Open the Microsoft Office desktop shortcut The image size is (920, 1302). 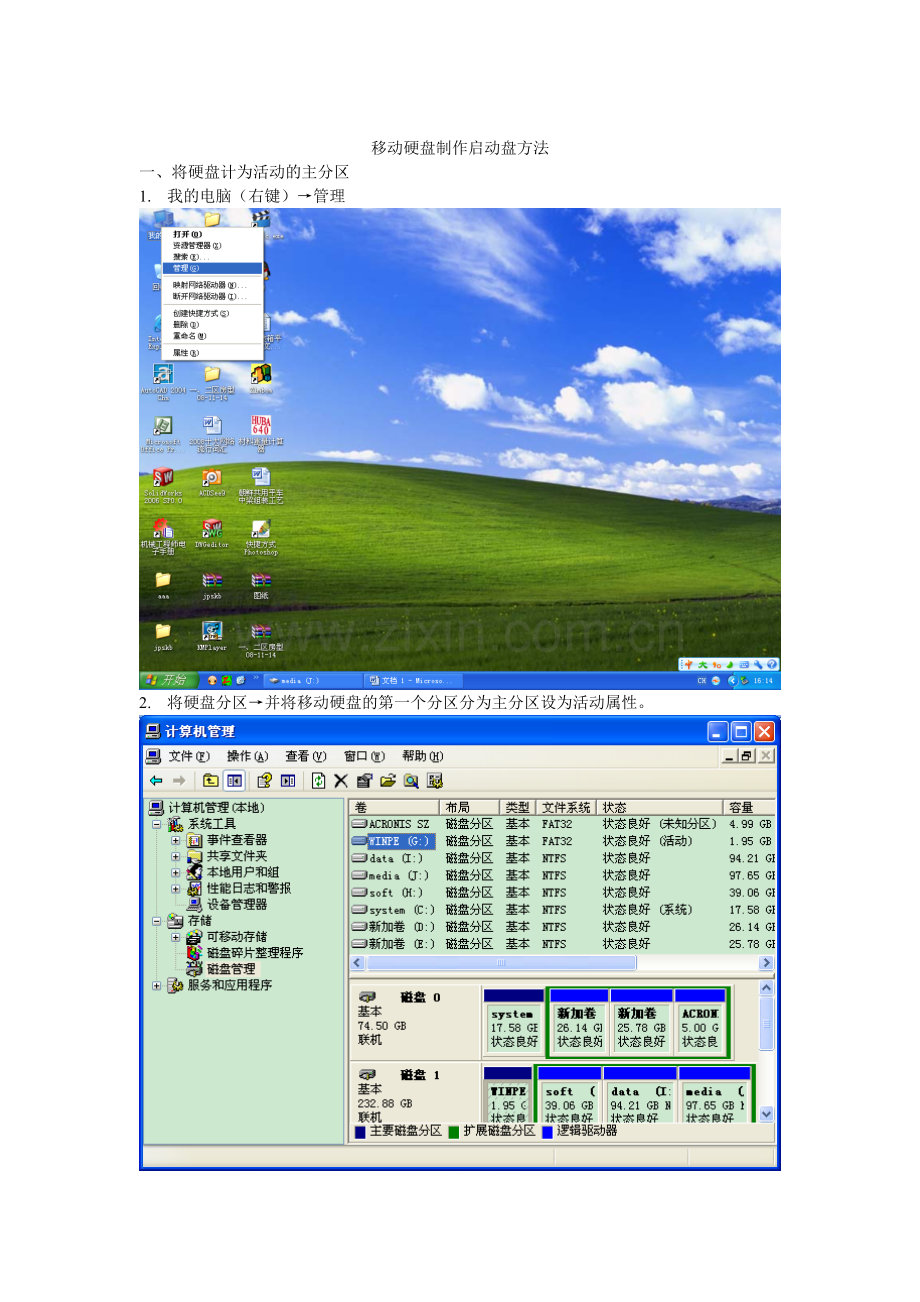(163, 434)
